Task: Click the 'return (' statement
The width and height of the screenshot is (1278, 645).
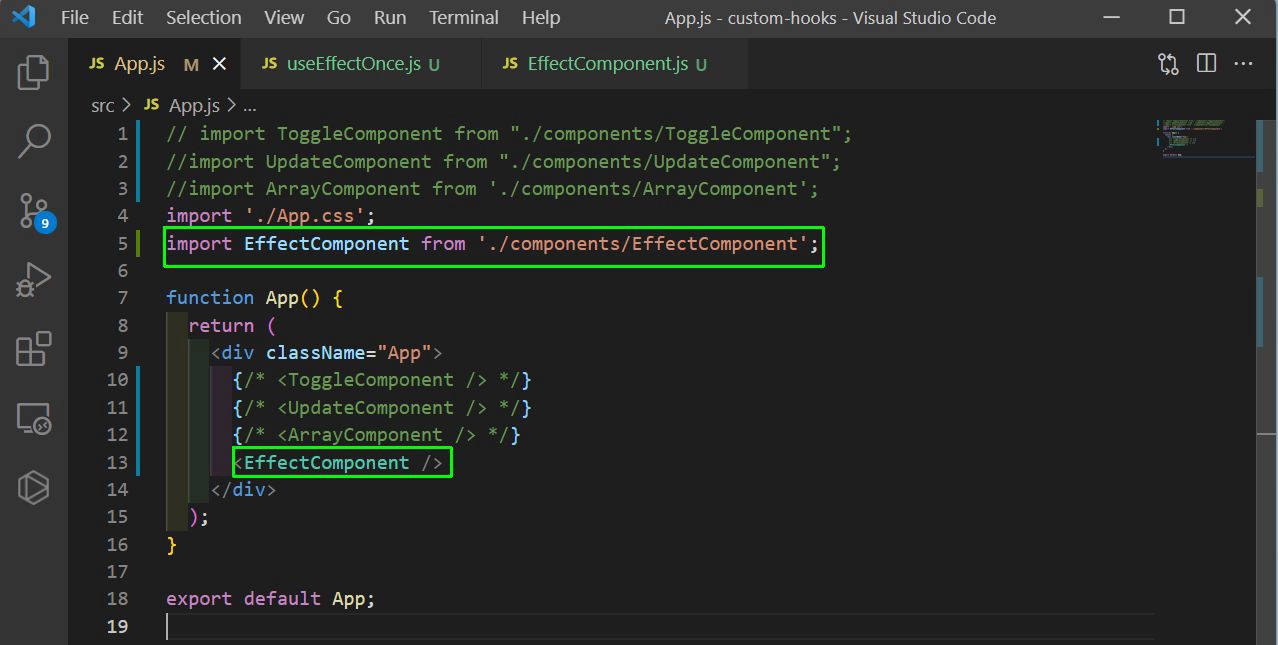Action: click(x=232, y=325)
